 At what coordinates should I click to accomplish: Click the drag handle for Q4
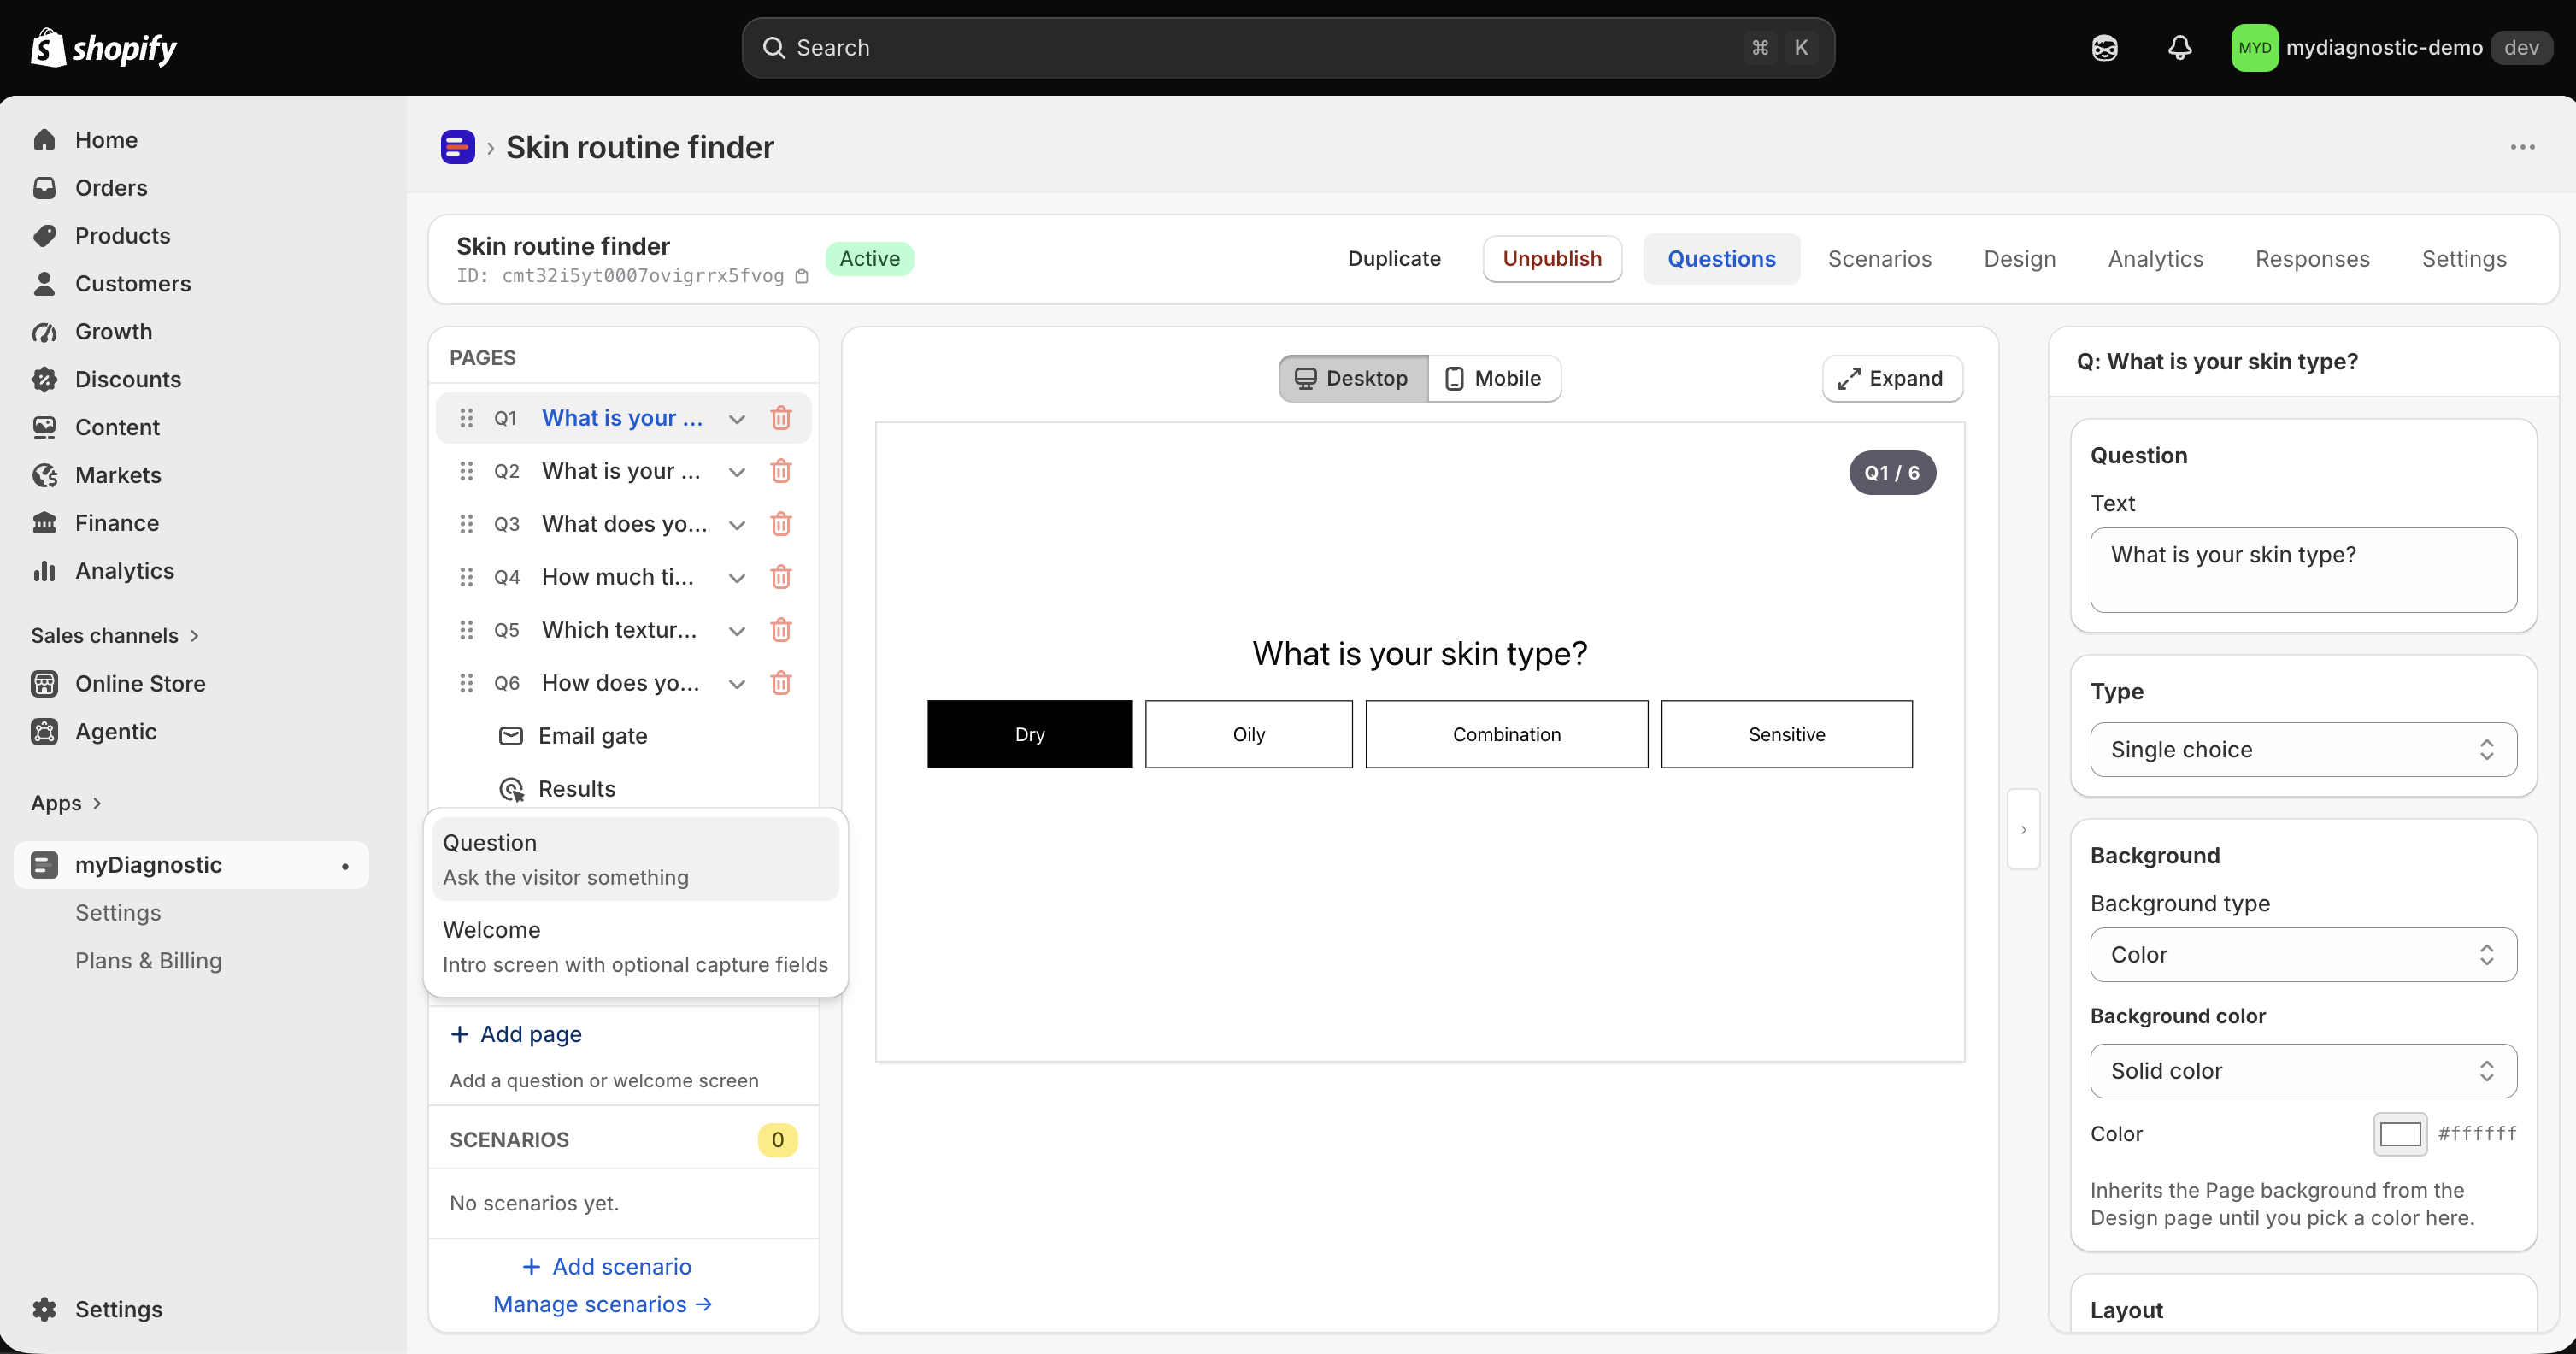[466, 577]
